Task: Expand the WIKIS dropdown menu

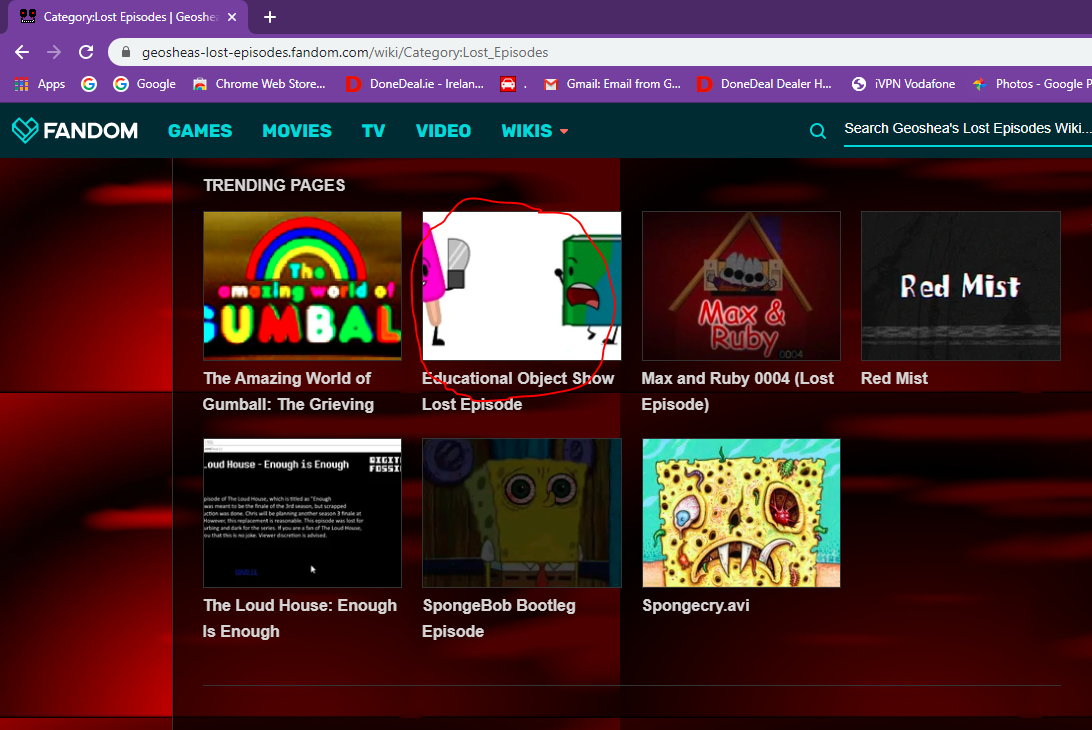Action: (534, 131)
